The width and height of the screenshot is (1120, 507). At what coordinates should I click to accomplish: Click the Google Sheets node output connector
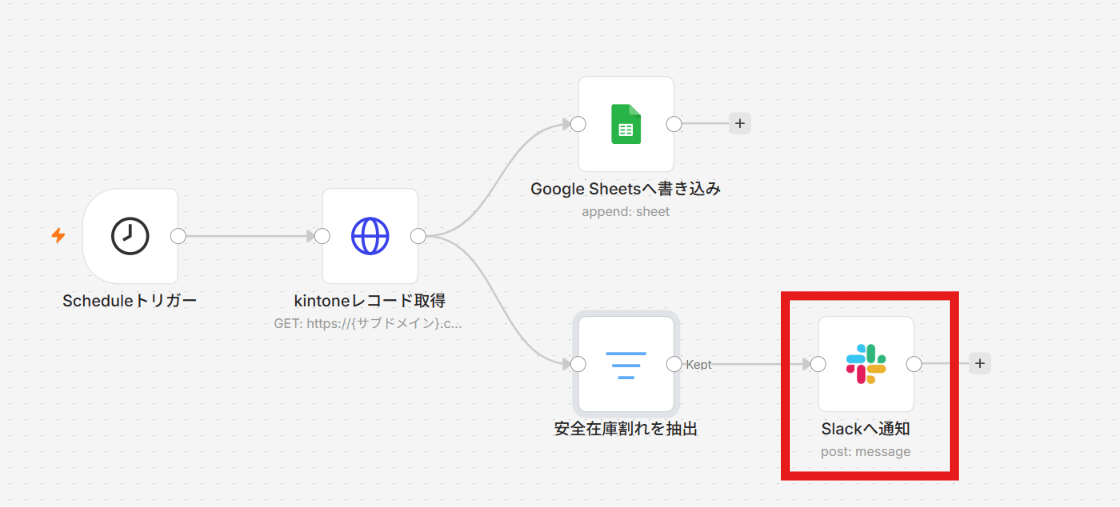pyautogui.click(x=674, y=124)
